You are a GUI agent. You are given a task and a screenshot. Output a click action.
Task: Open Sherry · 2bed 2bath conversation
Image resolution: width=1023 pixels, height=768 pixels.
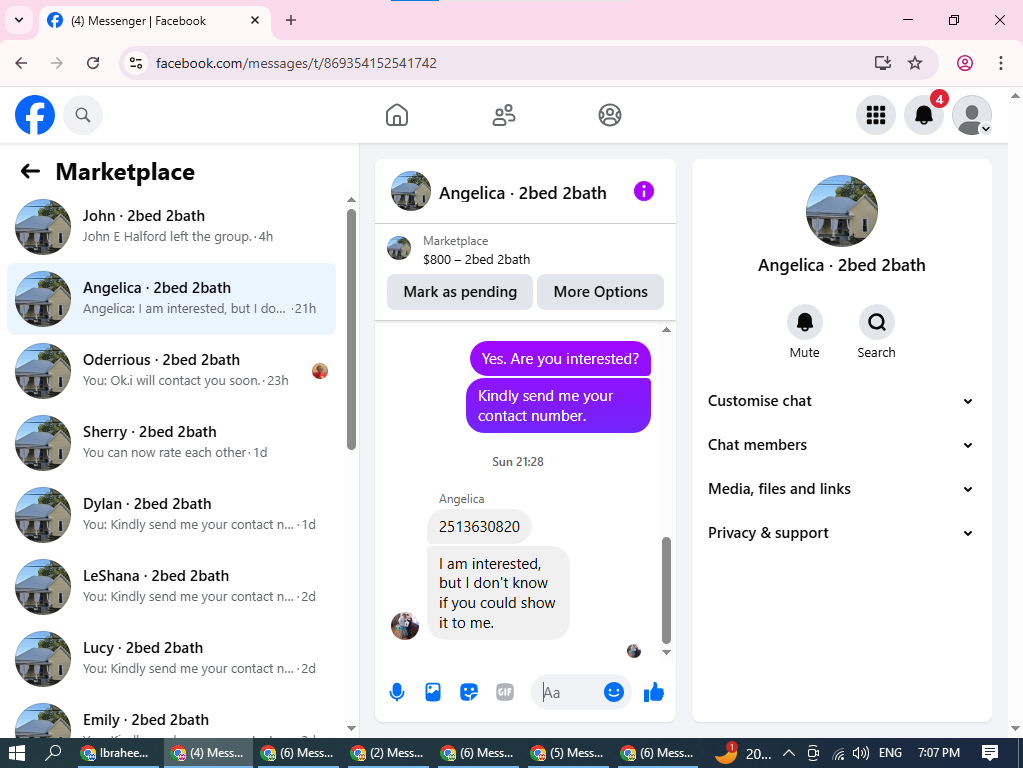(172, 443)
